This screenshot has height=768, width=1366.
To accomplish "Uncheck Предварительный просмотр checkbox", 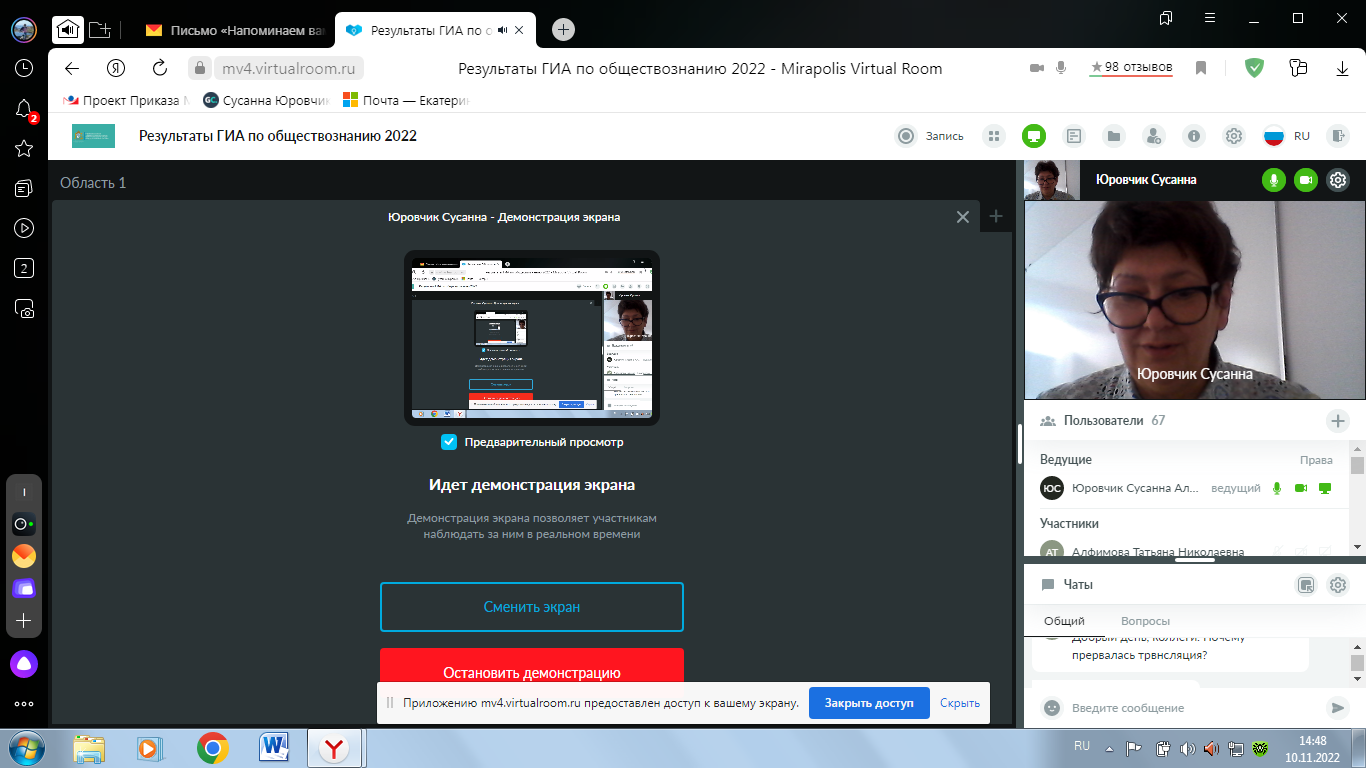I will [x=449, y=442].
